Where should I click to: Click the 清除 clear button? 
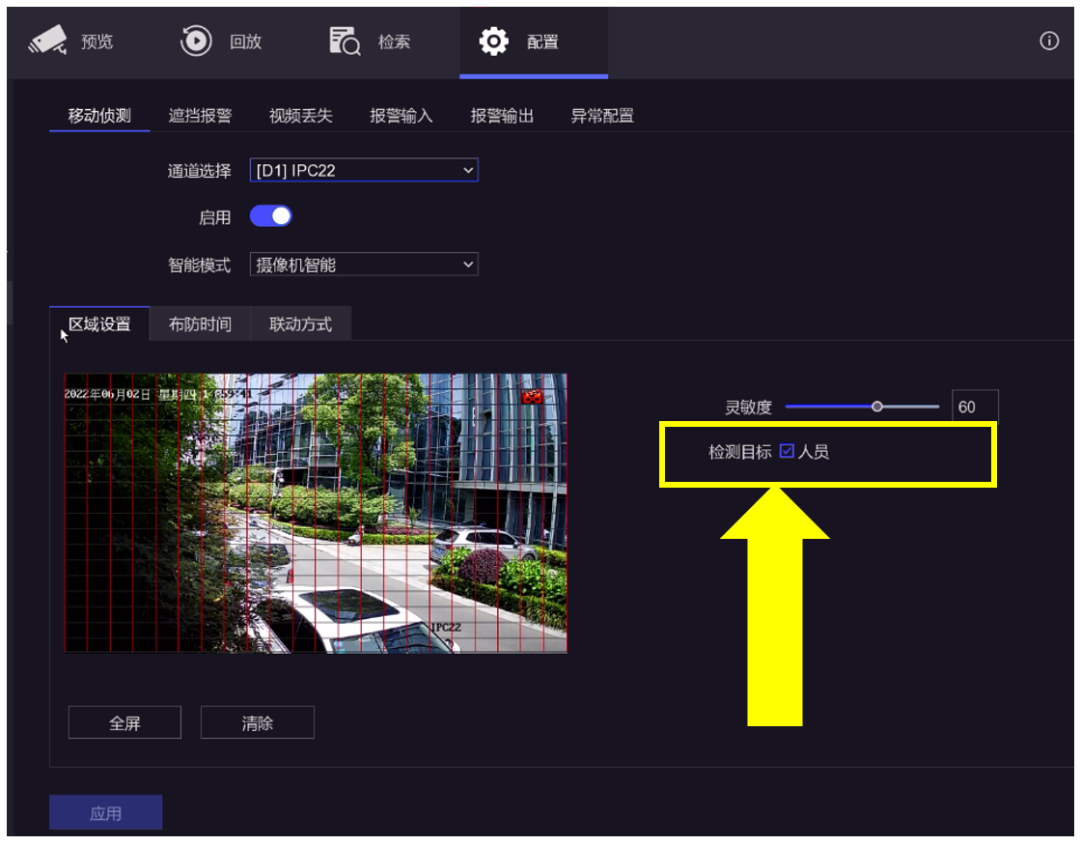(257, 722)
